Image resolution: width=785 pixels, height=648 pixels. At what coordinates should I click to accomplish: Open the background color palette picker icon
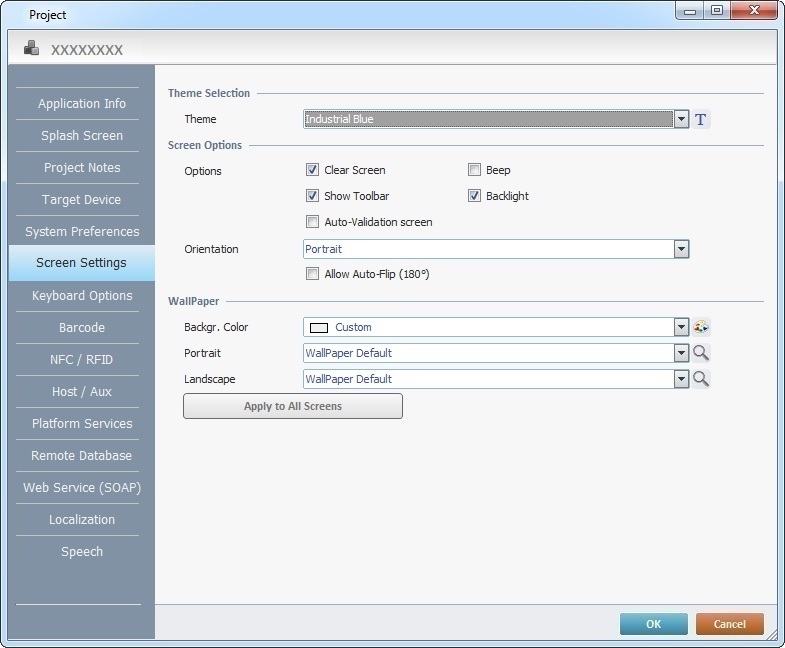(701, 327)
